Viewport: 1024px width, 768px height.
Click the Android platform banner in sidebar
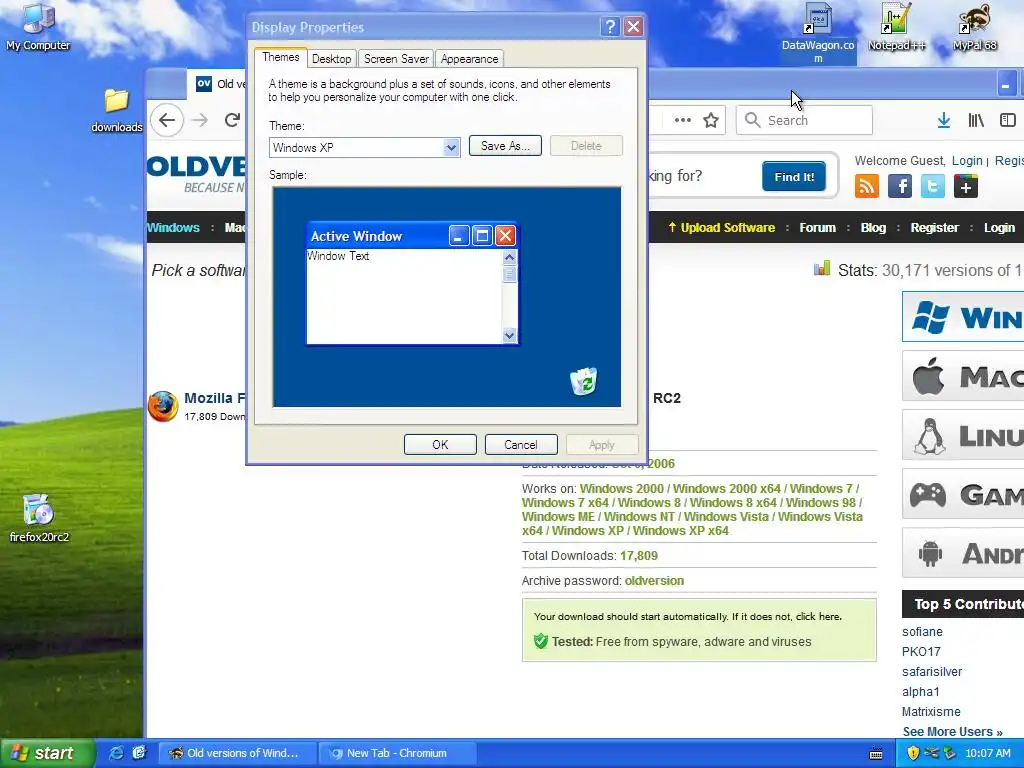(x=963, y=553)
